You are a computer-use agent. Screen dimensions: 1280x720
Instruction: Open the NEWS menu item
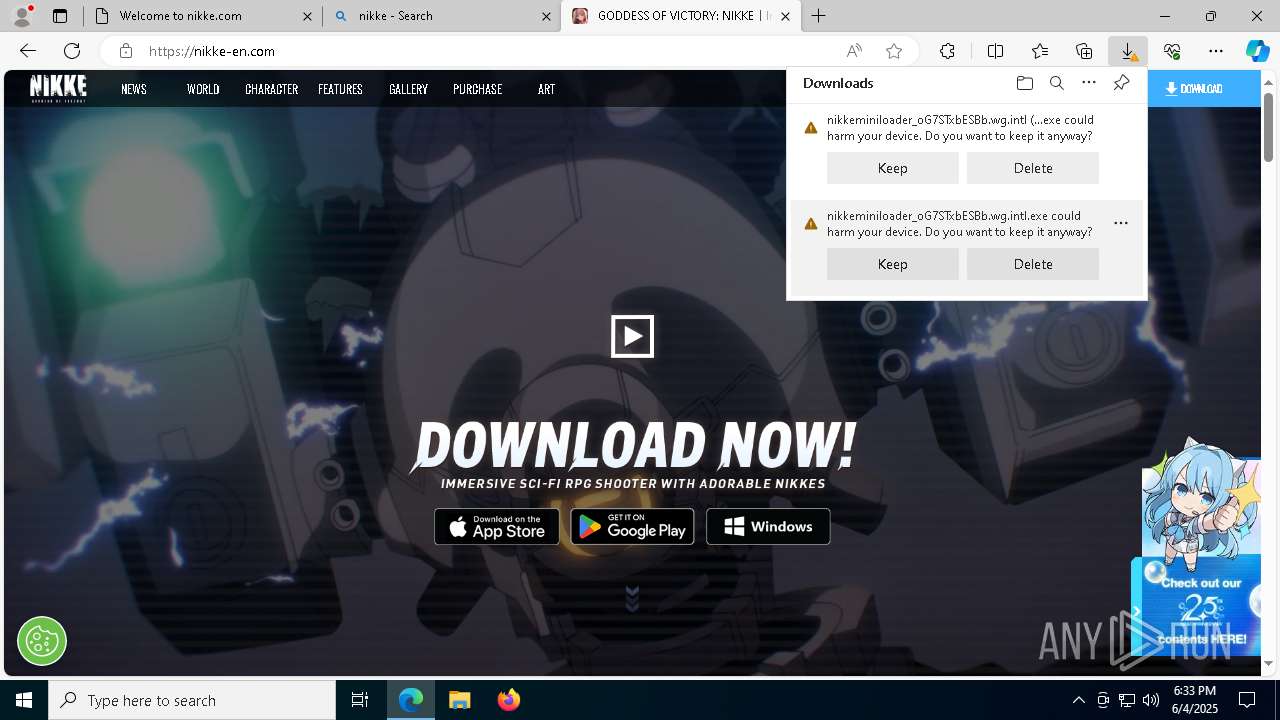[134, 89]
